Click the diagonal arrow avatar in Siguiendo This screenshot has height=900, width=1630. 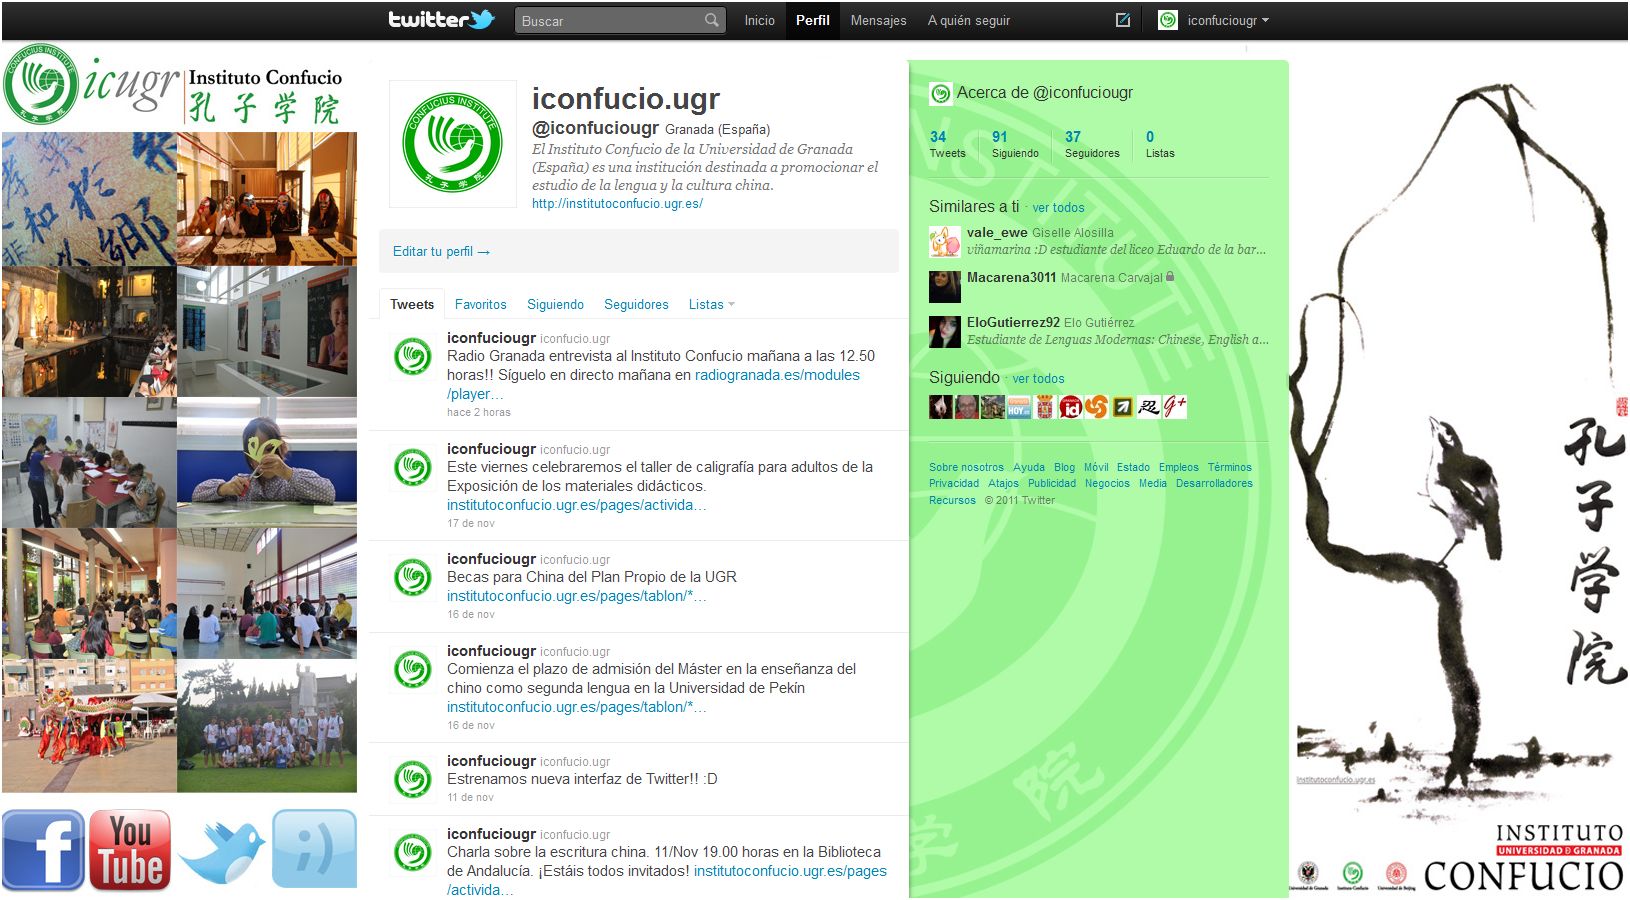[x=1122, y=407]
